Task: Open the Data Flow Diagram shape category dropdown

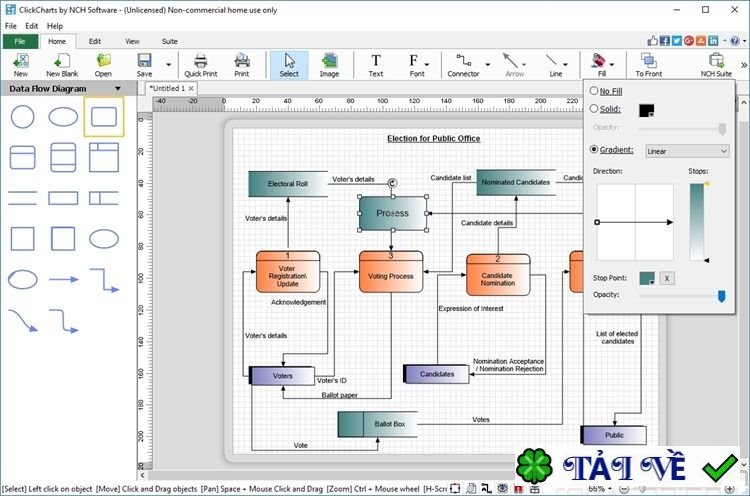Action: [x=118, y=88]
